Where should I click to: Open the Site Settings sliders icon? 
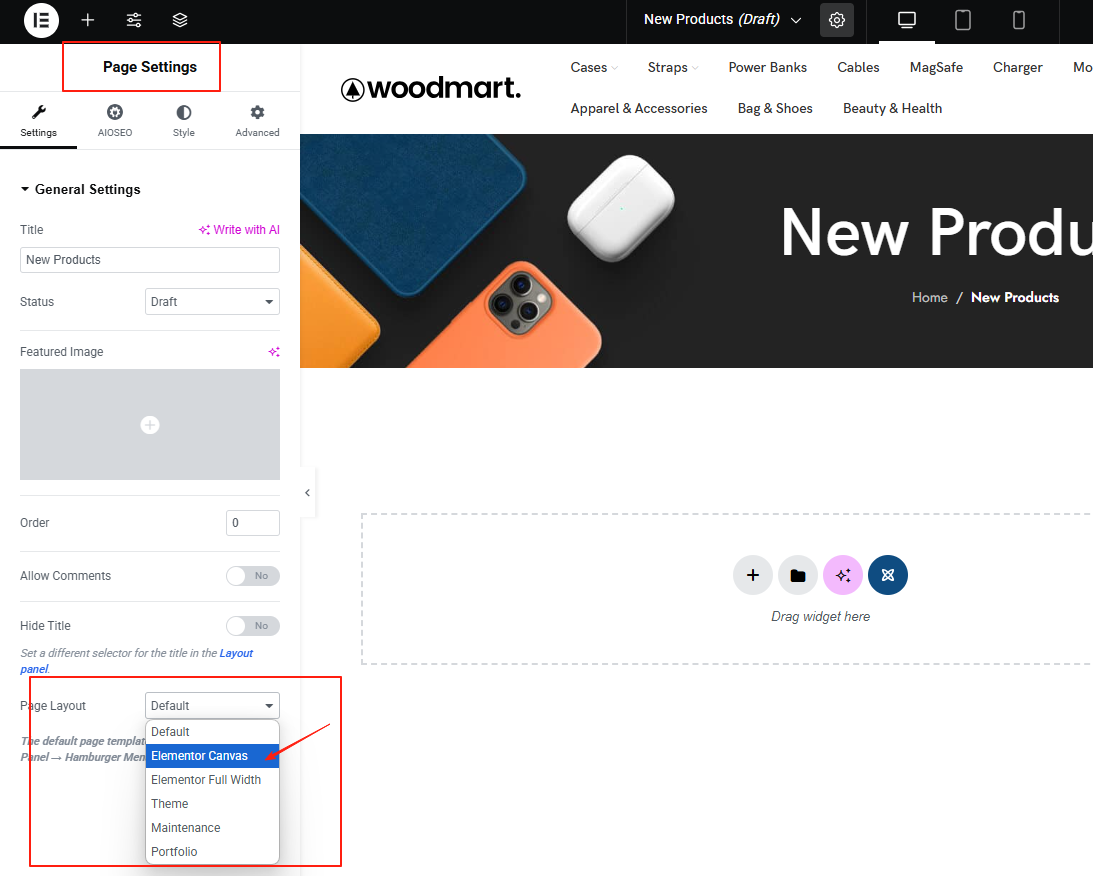pos(134,20)
